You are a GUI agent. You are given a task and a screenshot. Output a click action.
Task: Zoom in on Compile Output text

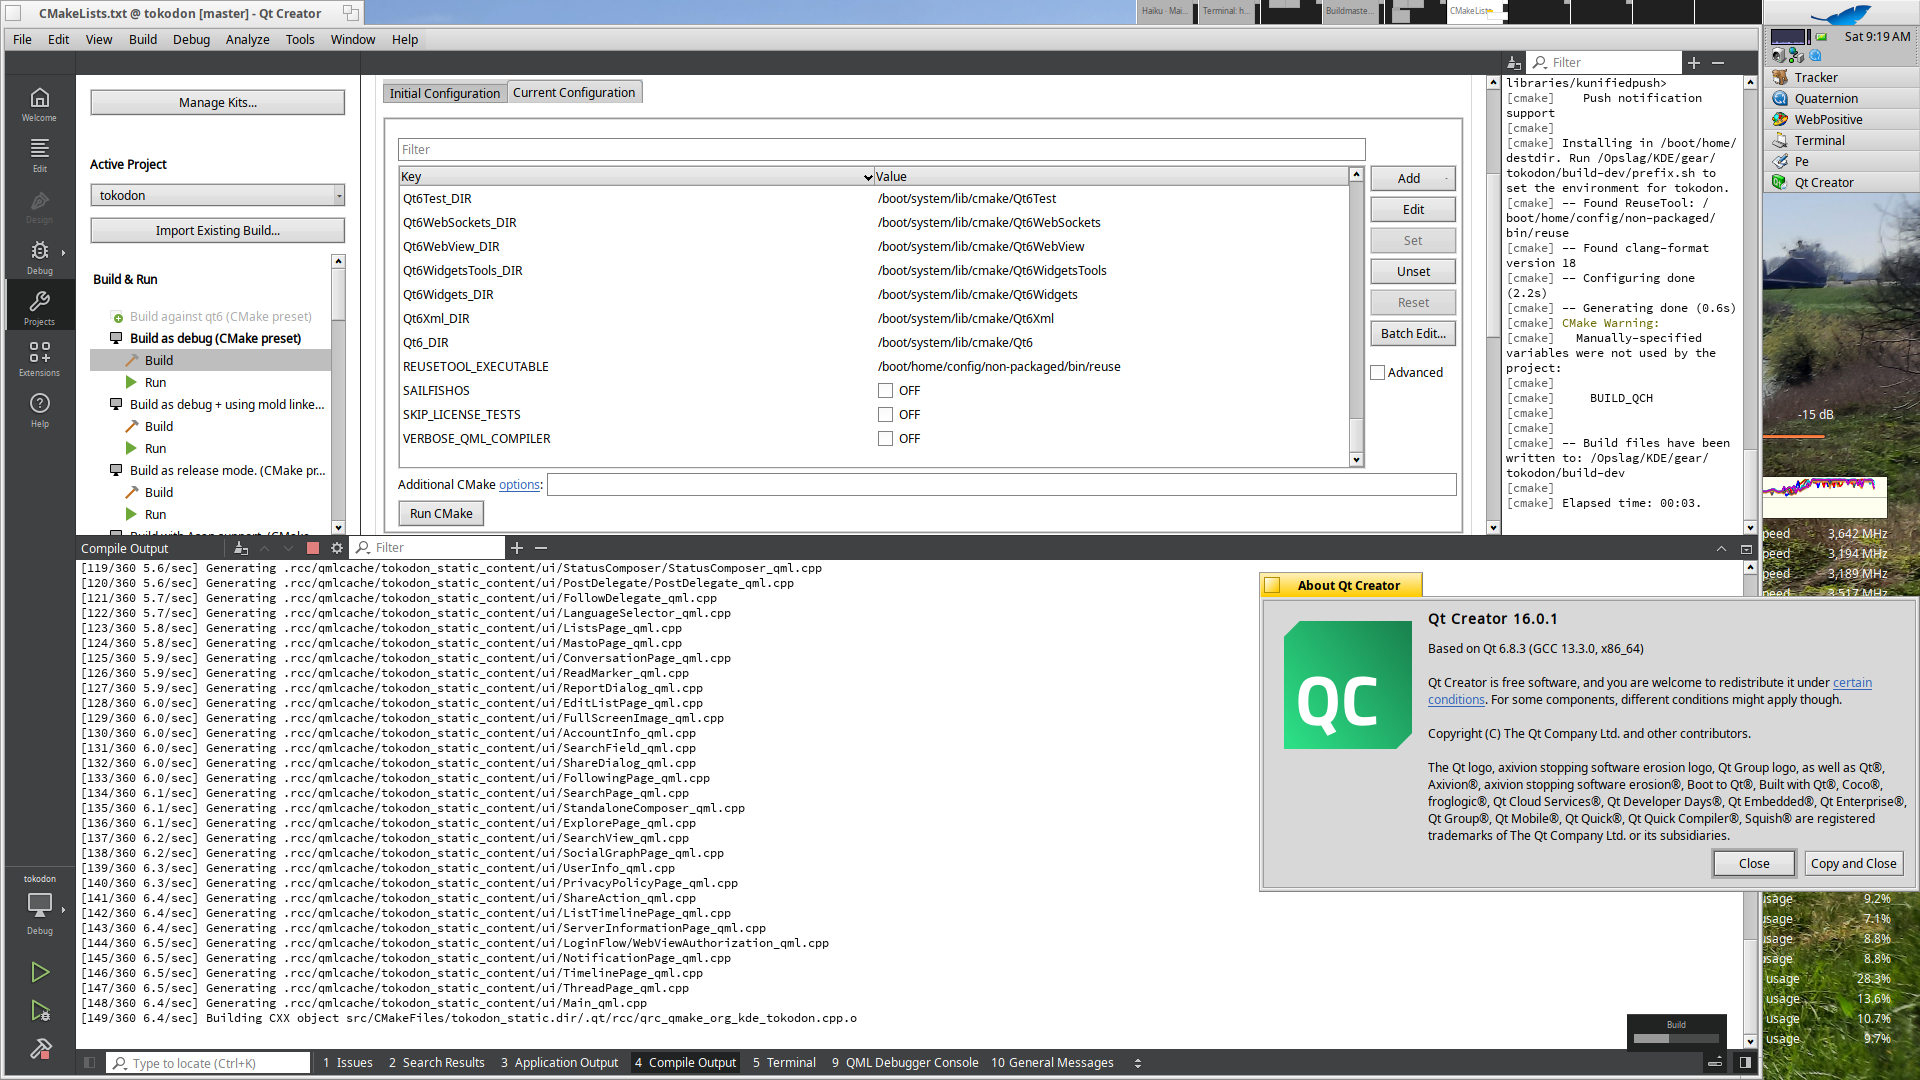(x=517, y=548)
